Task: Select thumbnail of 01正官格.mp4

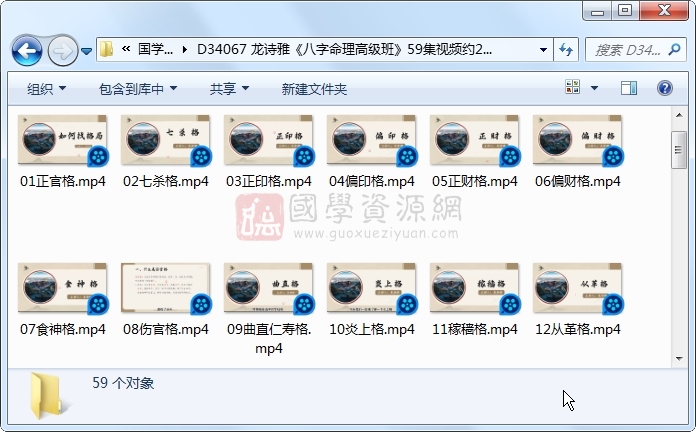Action: pos(63,141)
